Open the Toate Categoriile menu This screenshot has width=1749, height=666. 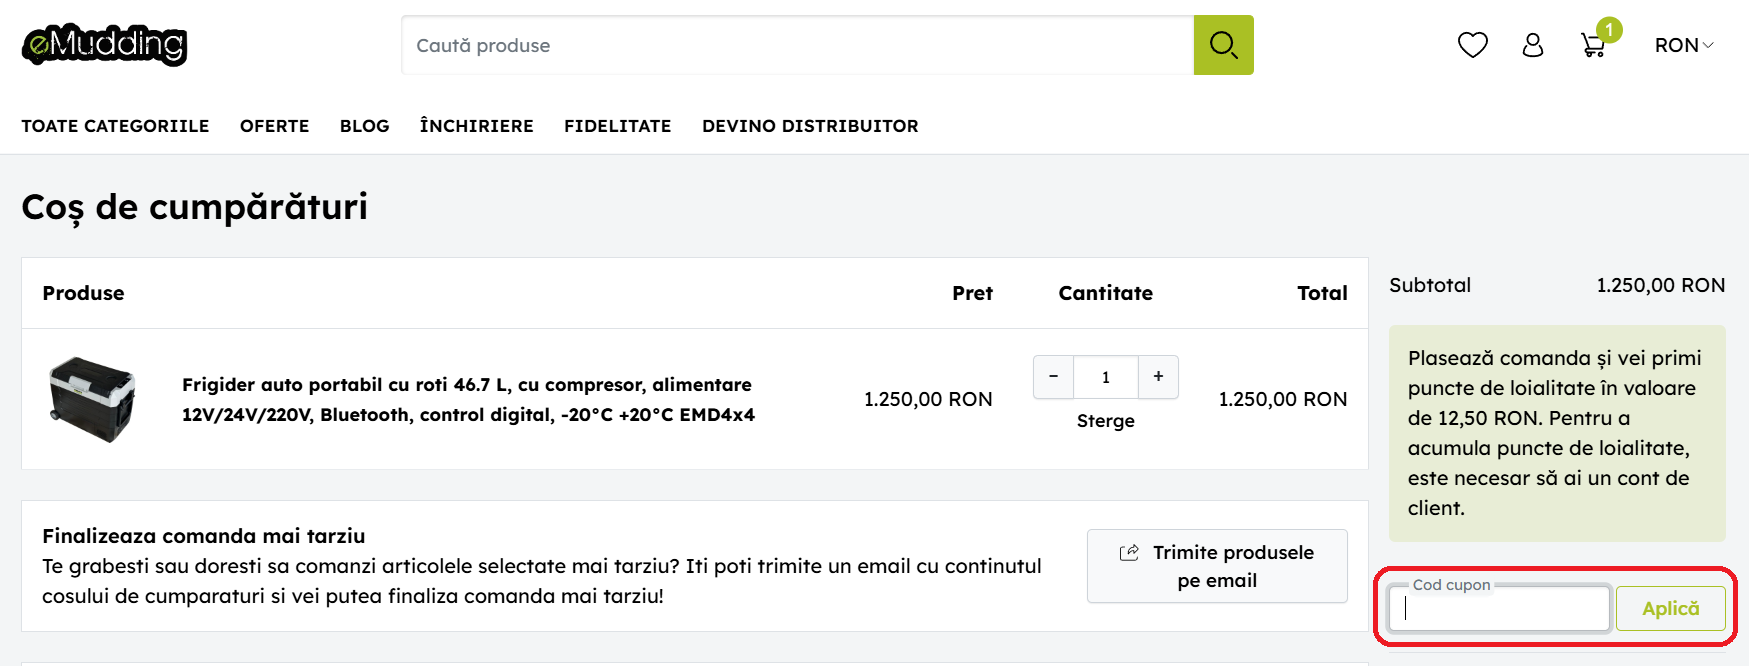tap(115, 126)
